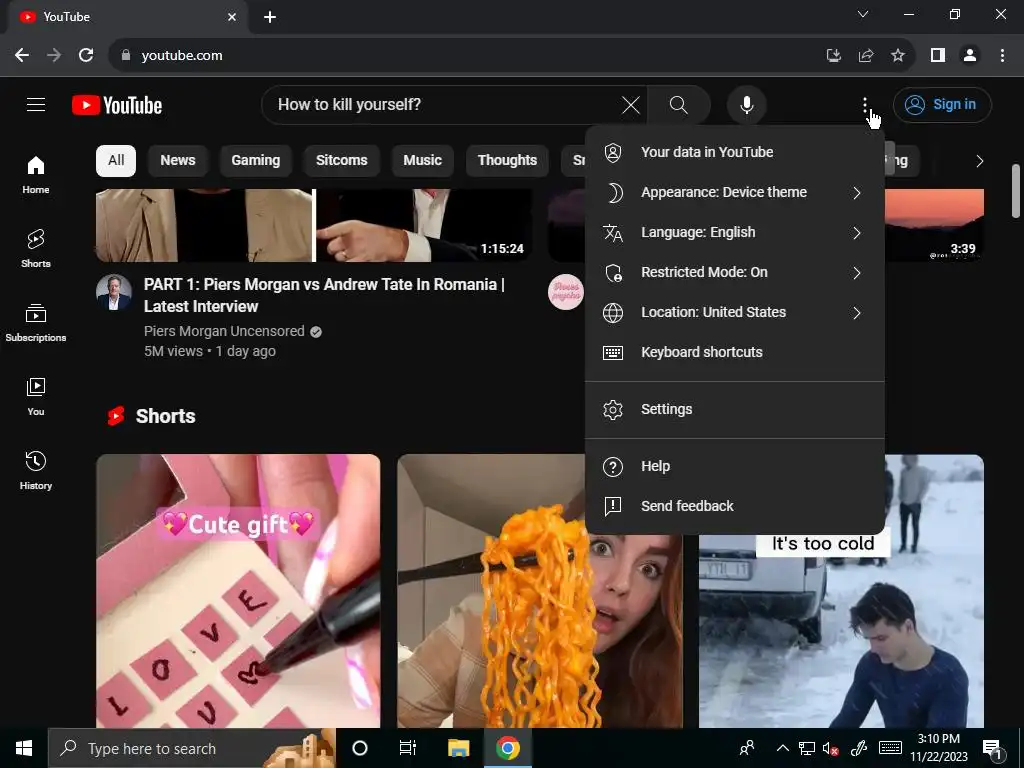
Task: Open Settings from the menu
Action: [735, 409]
